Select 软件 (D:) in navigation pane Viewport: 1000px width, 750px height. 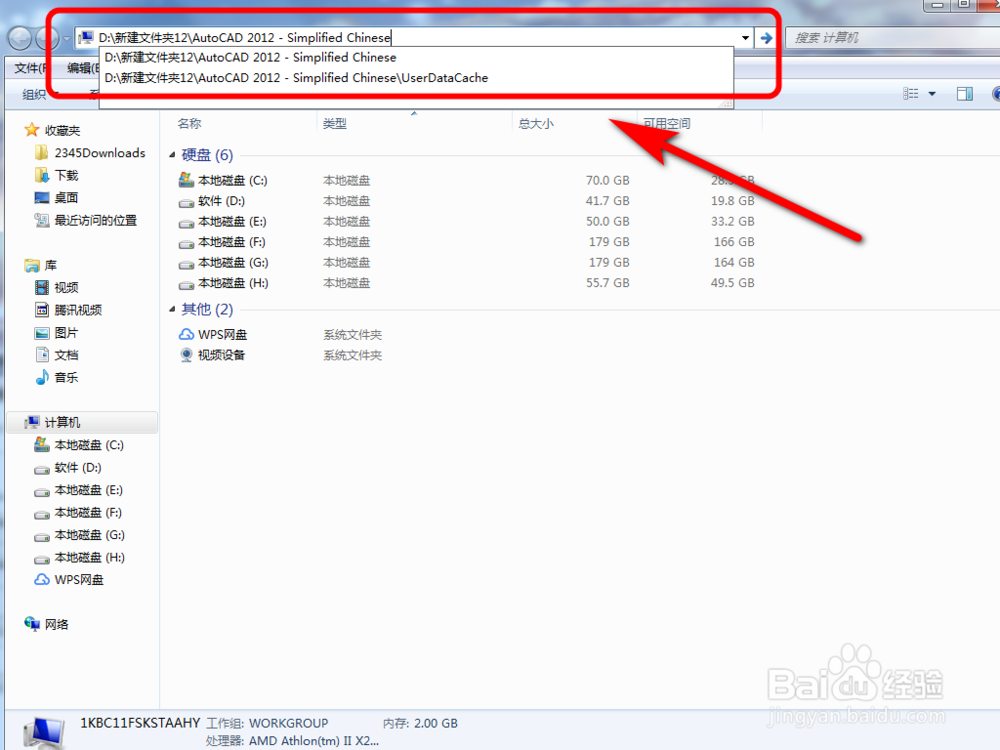click(77, 467)
